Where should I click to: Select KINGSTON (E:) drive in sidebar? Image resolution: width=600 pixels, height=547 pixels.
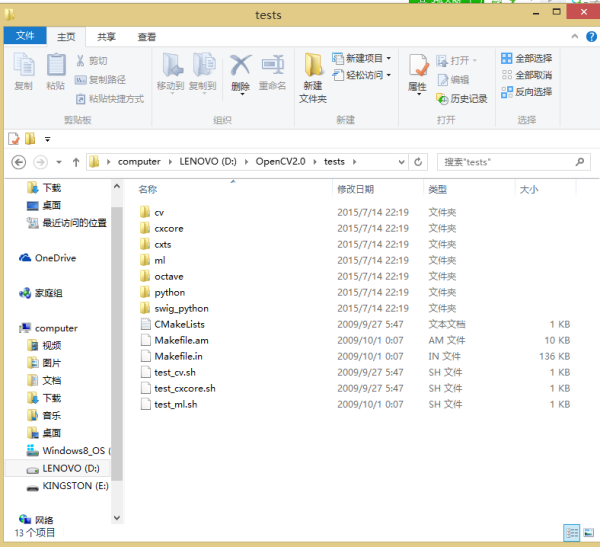click(67, 486)
